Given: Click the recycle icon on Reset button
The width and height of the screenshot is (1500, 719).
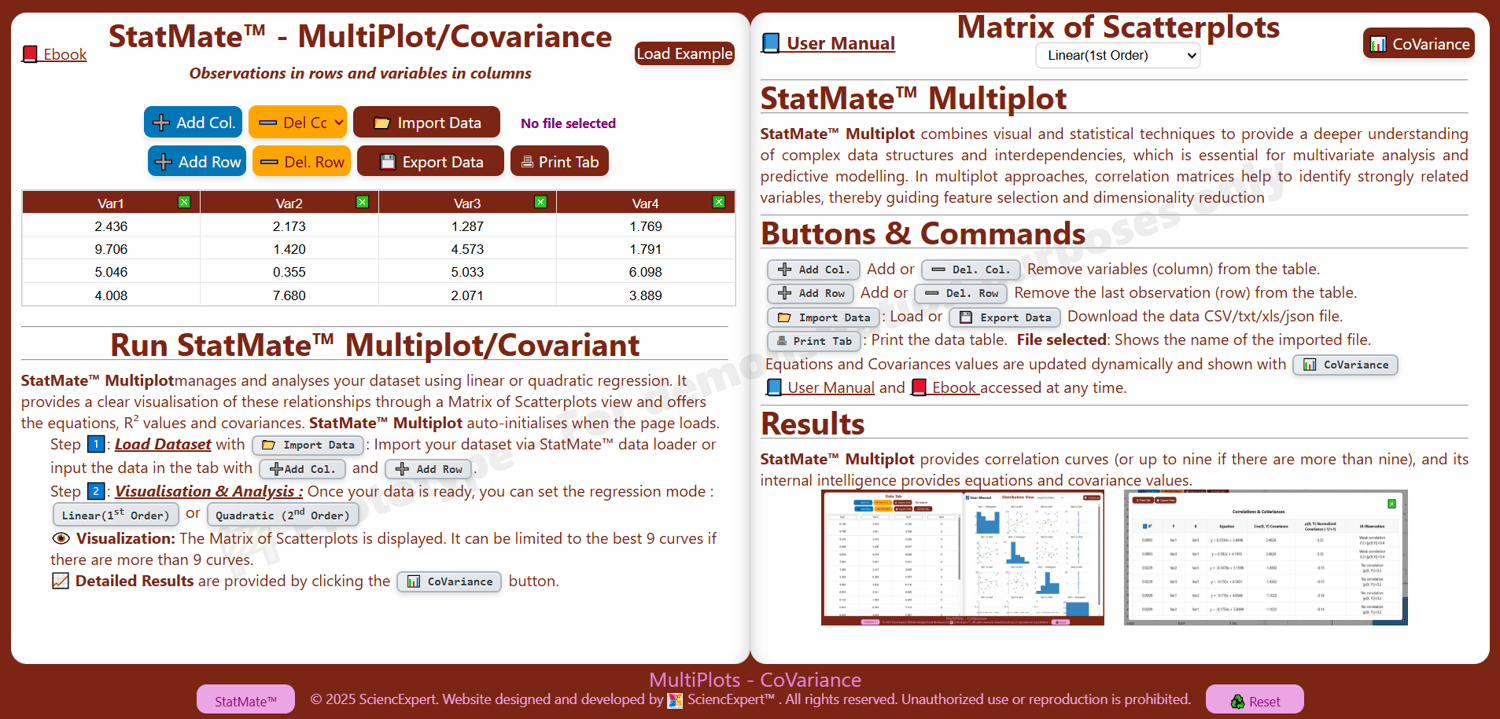Looking at the screenshot, I should [1238, 701].
